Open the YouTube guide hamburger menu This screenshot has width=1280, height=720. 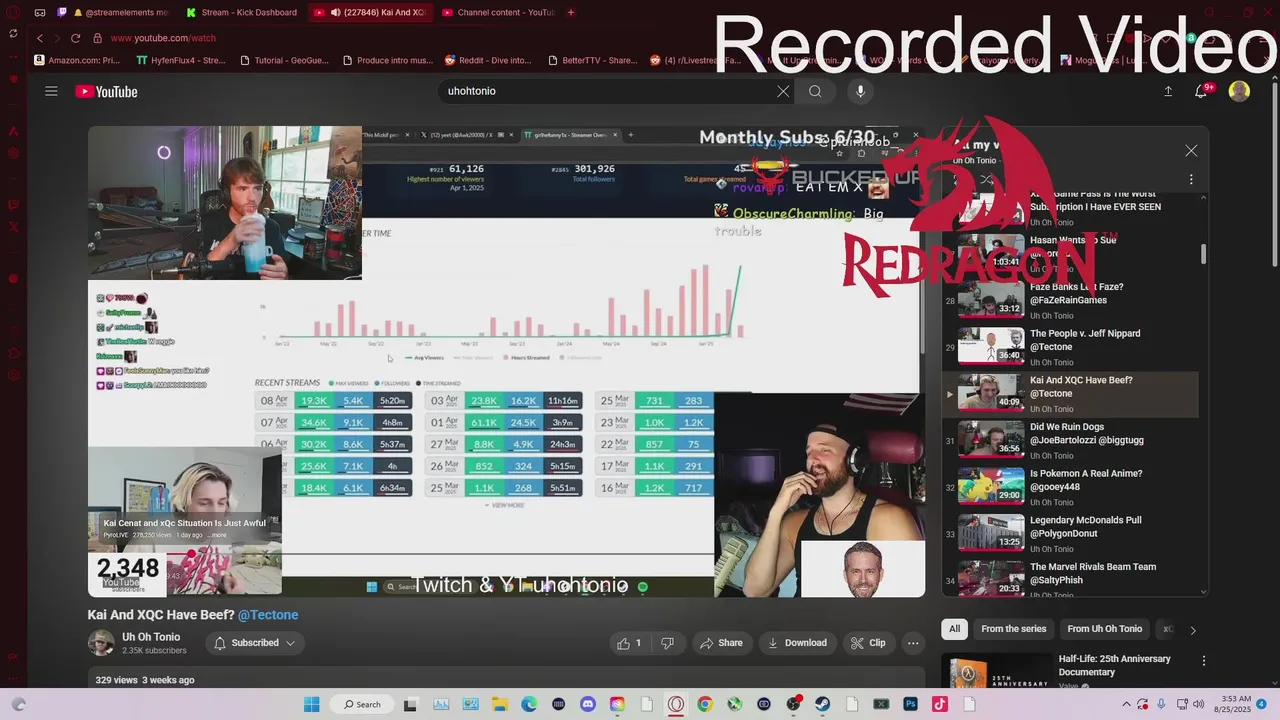[51, 91]
